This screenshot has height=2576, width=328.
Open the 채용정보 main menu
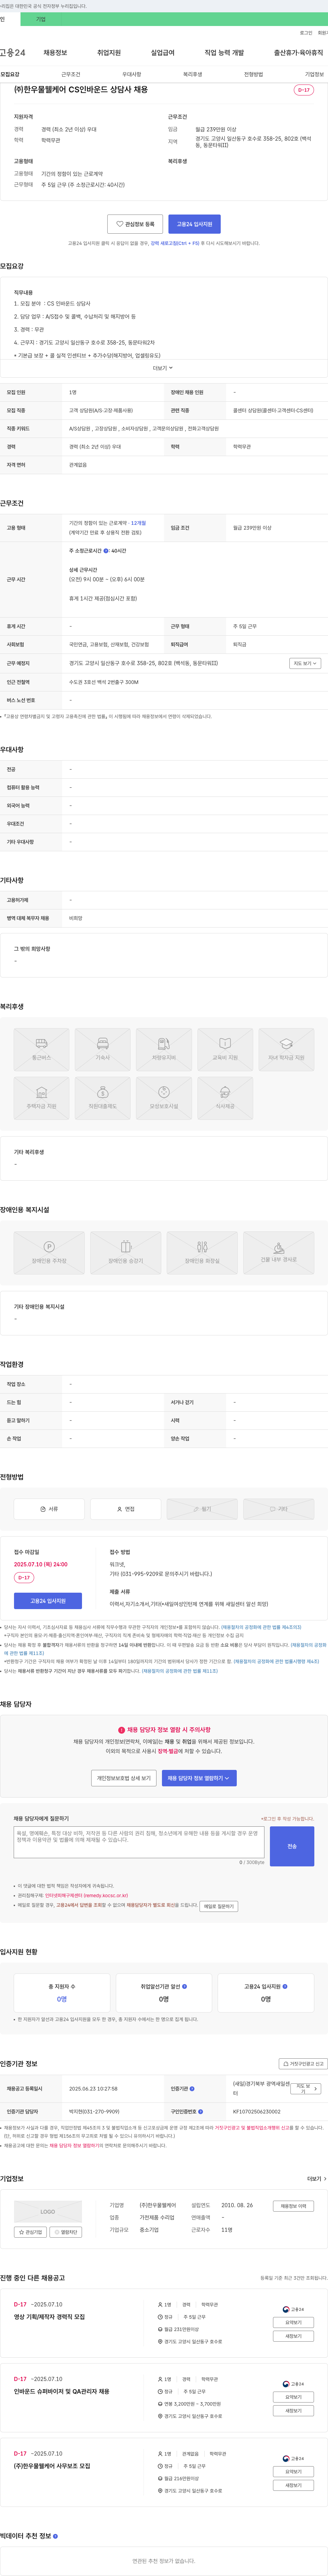click(55, 53)
